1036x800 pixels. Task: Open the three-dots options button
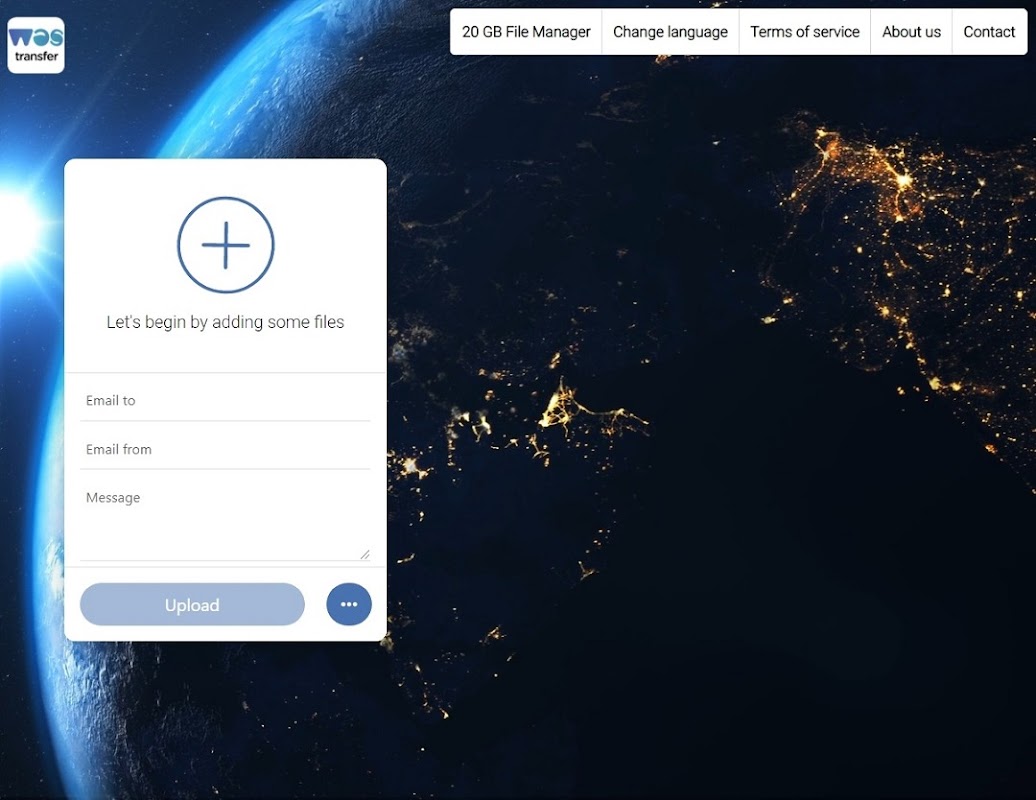349,604
